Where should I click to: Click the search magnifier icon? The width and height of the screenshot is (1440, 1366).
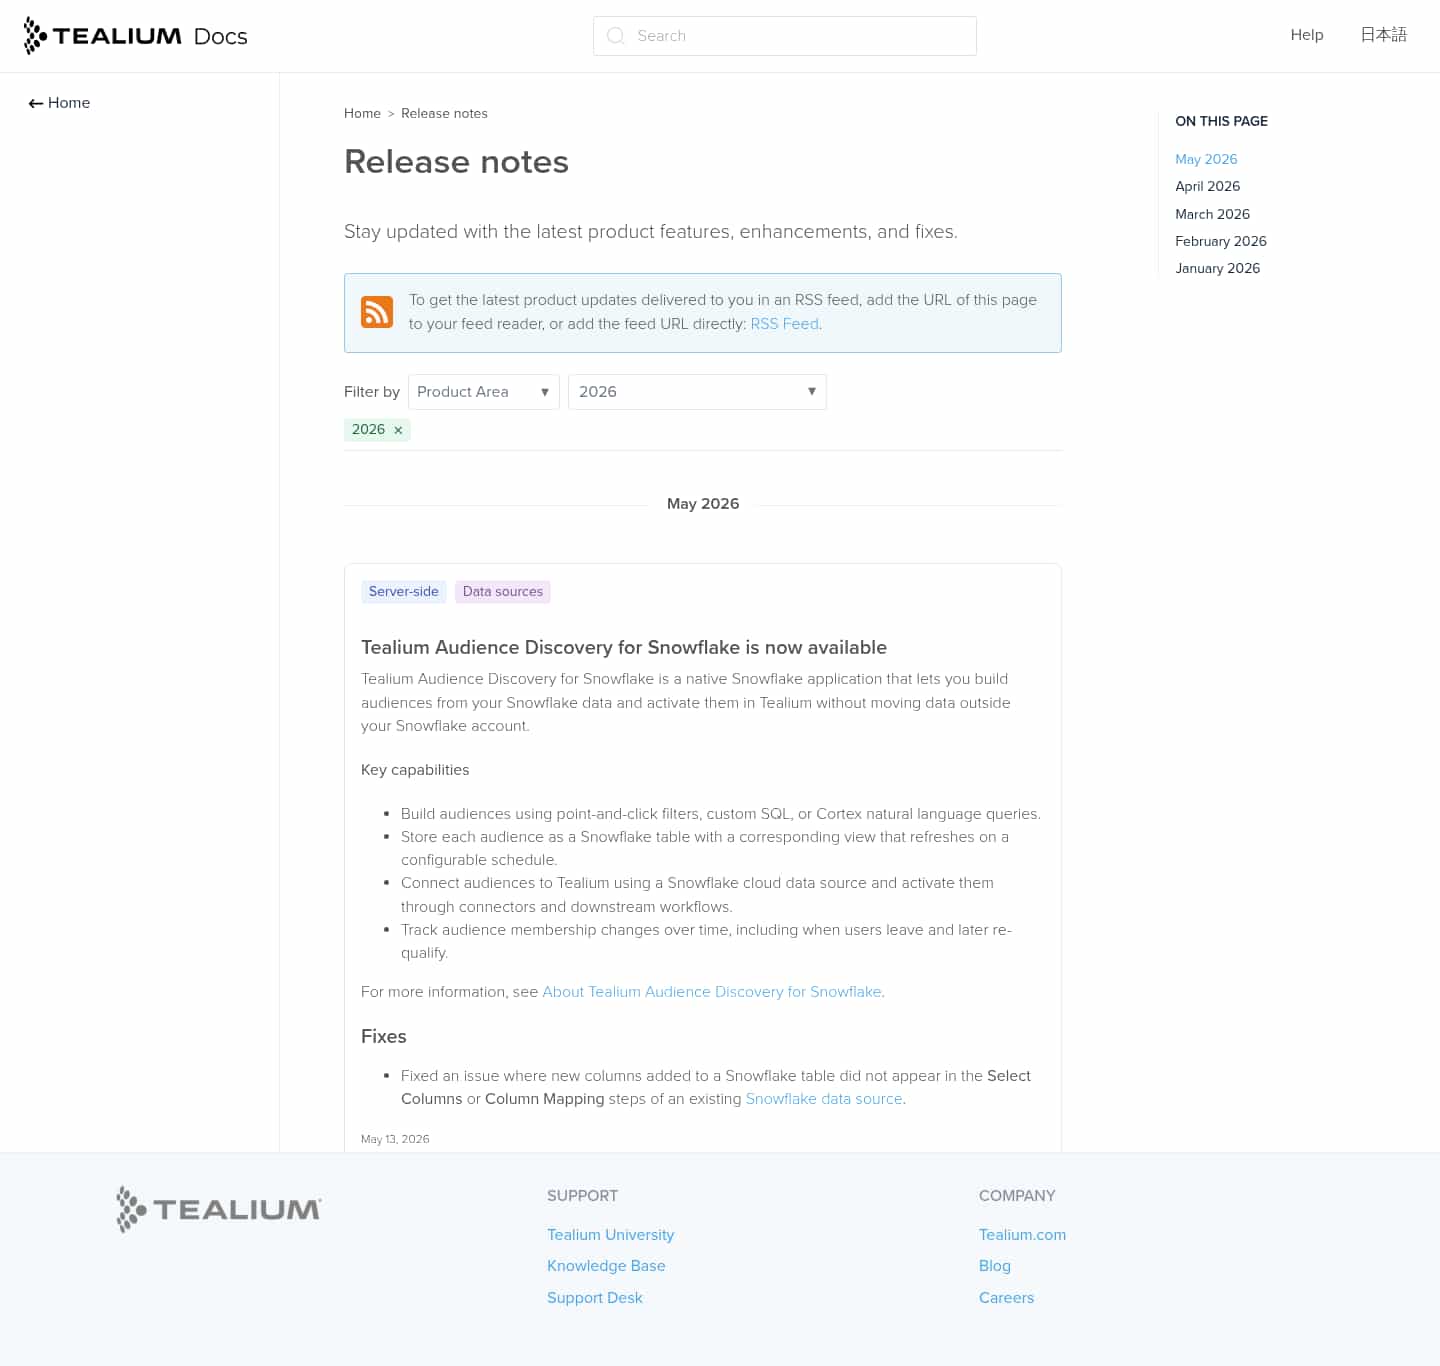tap(616, 36)
